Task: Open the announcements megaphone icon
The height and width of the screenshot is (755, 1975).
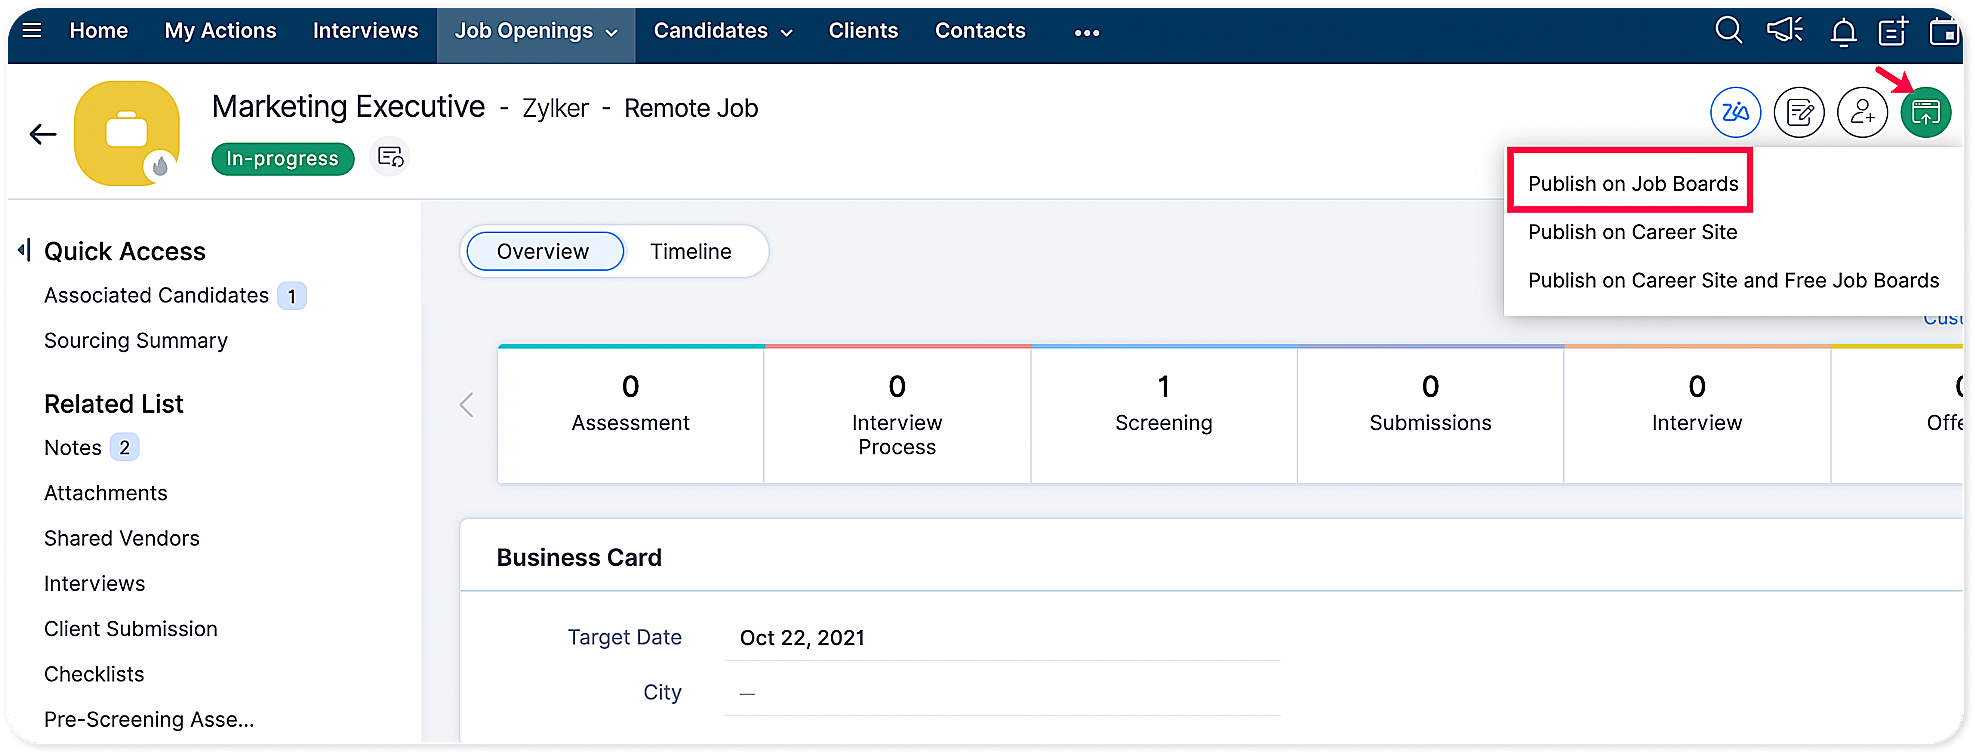Action: click(1785, 30)
